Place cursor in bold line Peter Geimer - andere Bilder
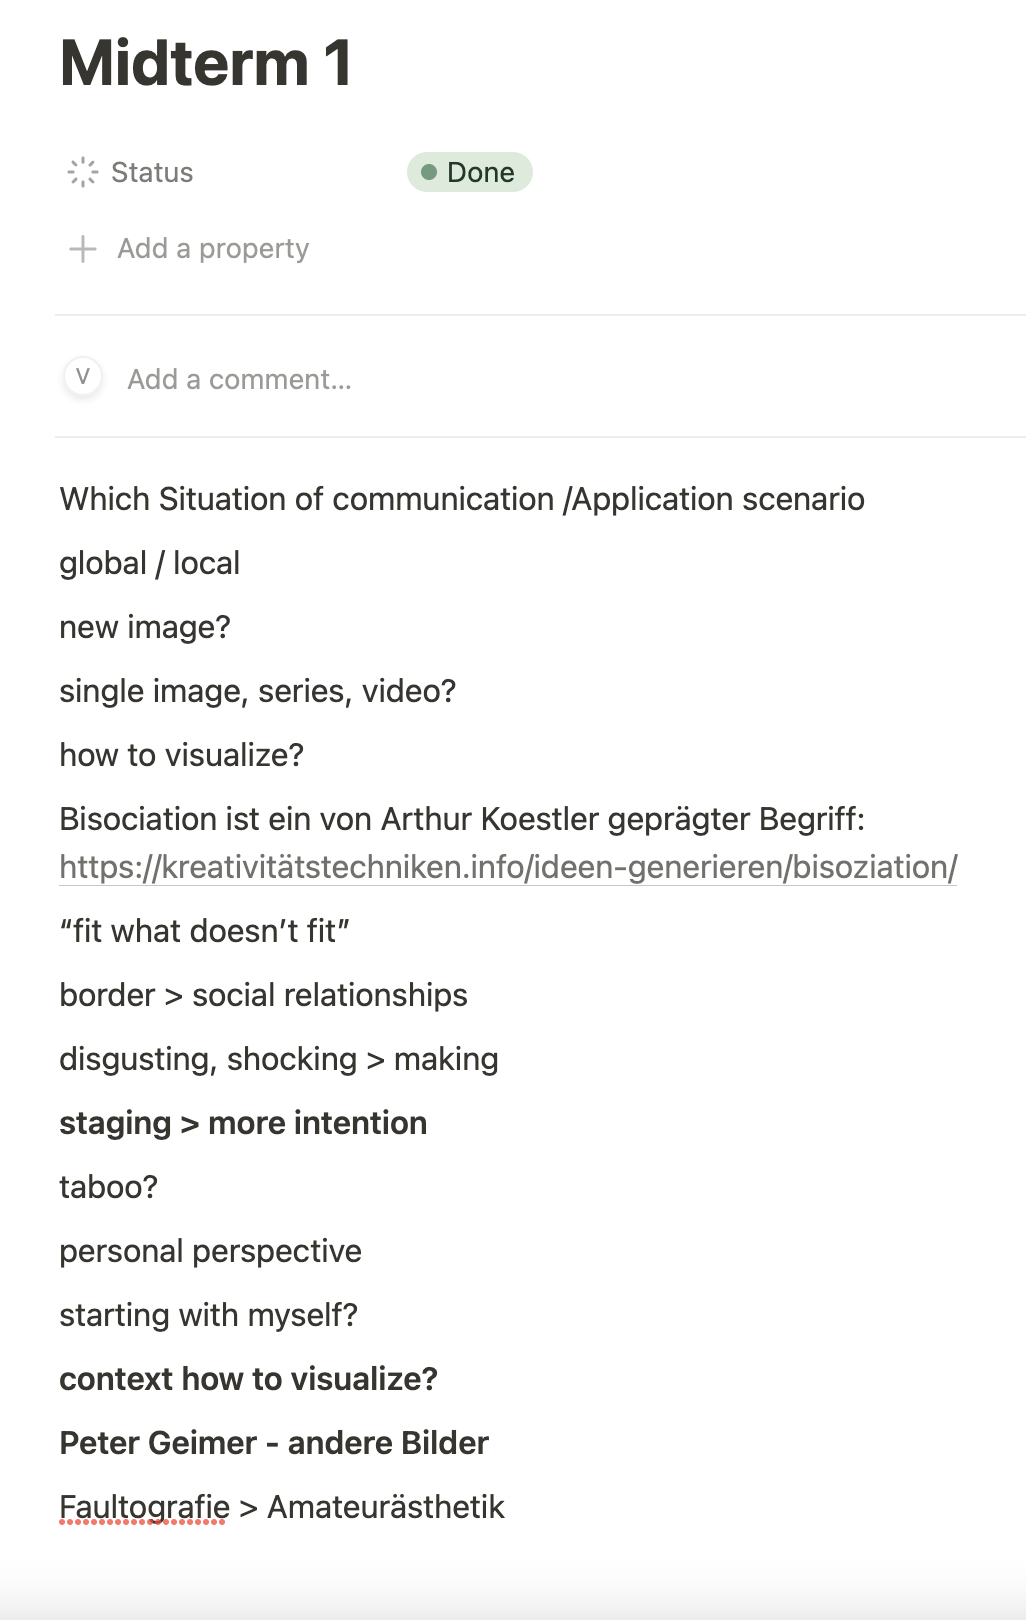 (x=274, y=1443)
